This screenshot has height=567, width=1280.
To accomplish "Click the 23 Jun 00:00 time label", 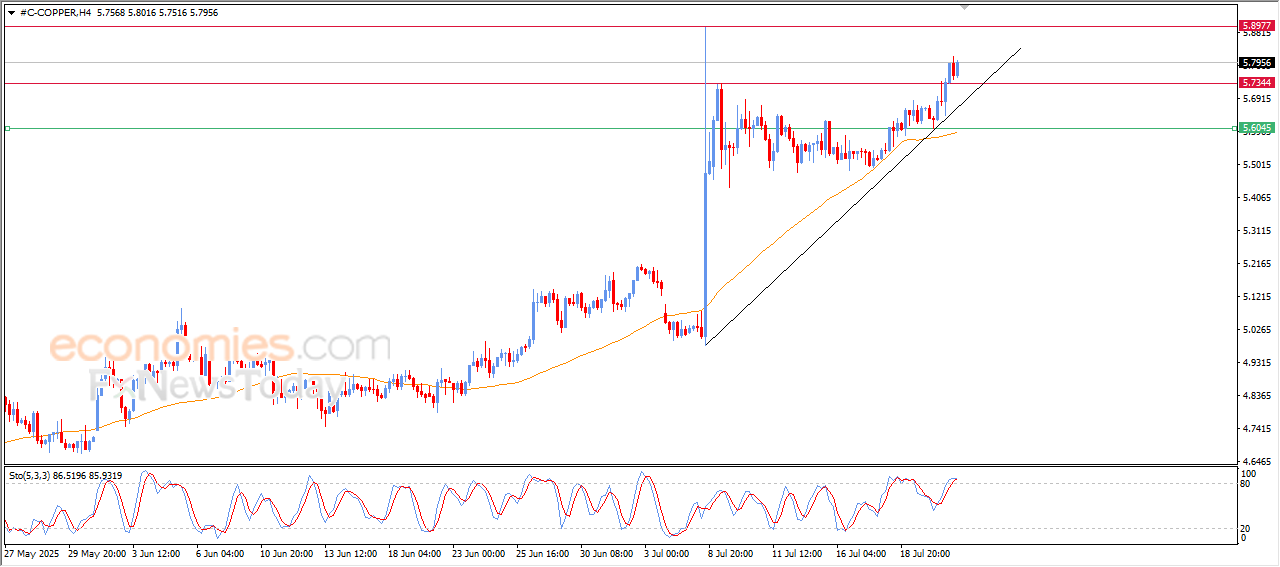I will tap(480, 552).
